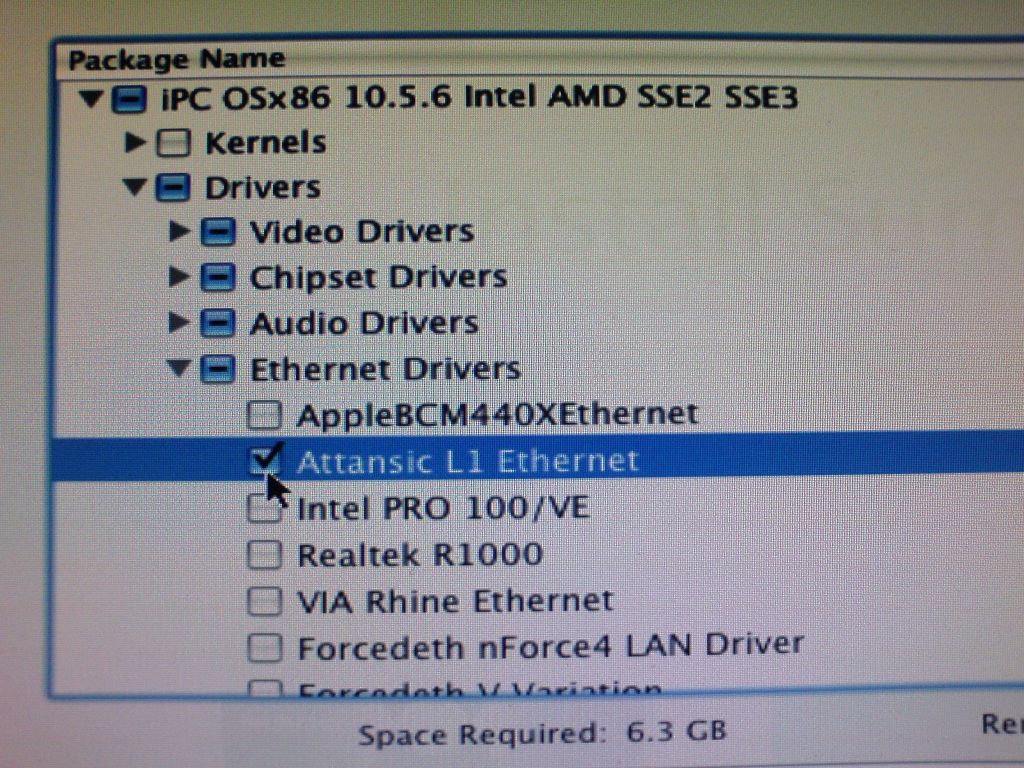
Task: Toggle the Drivers checkbox
Action: tap(173, 188)
